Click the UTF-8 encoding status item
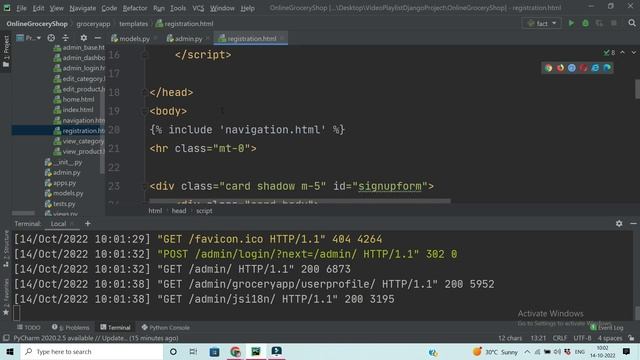 tap(582, 338)
